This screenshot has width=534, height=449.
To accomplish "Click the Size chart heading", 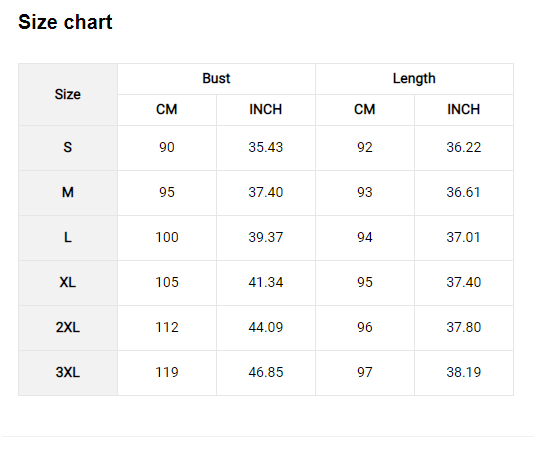I will pyautogui.click(x=65, y=22).
